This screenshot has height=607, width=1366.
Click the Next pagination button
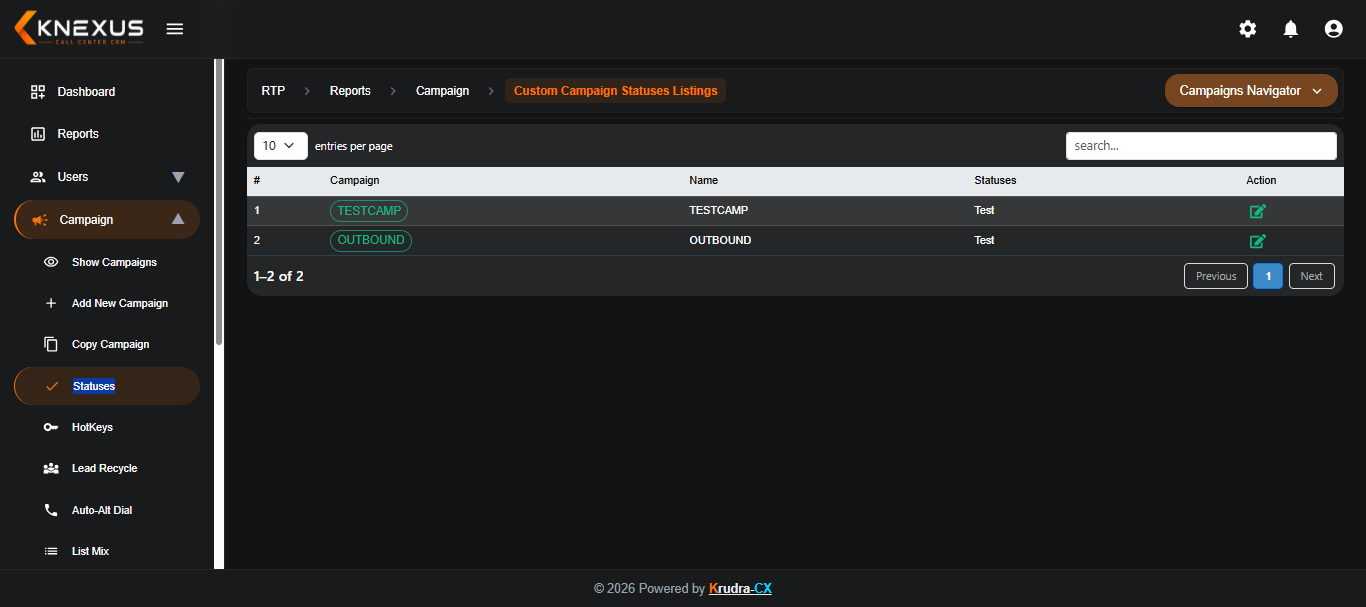click(x=1312, y=276)
